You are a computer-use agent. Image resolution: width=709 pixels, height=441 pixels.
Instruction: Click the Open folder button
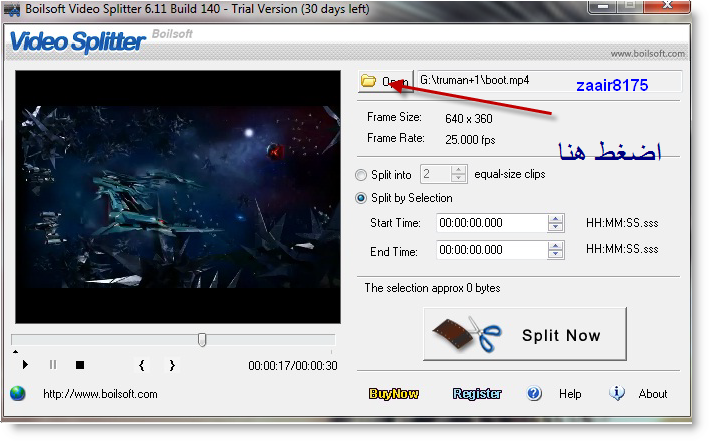(x=386, y=81)
